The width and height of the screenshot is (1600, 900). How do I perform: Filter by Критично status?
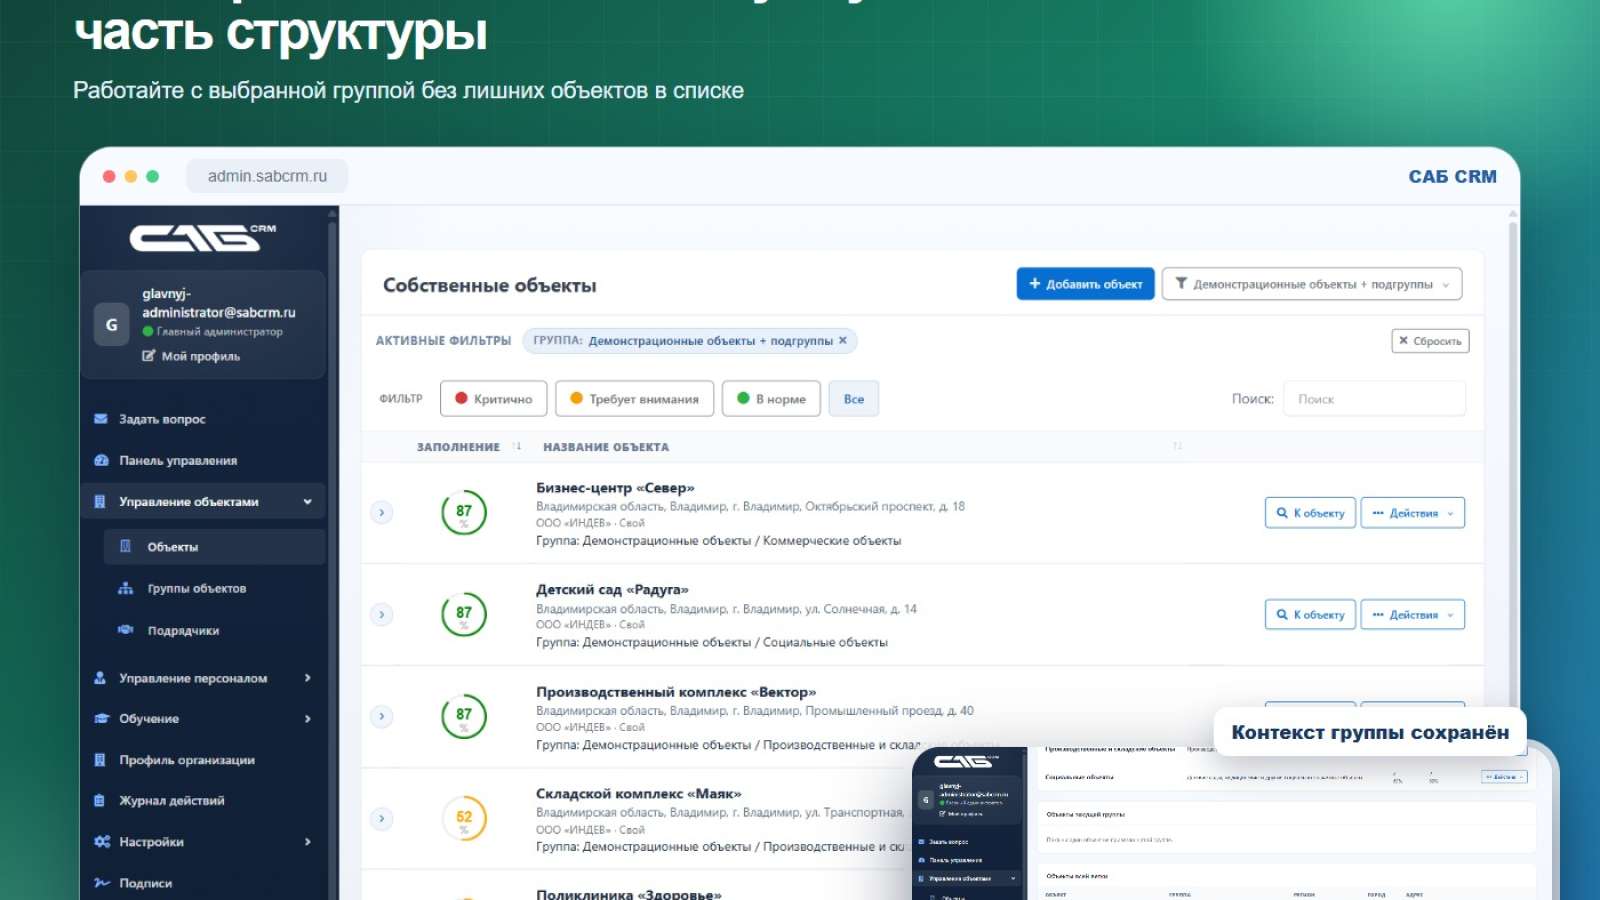point(493,398)
